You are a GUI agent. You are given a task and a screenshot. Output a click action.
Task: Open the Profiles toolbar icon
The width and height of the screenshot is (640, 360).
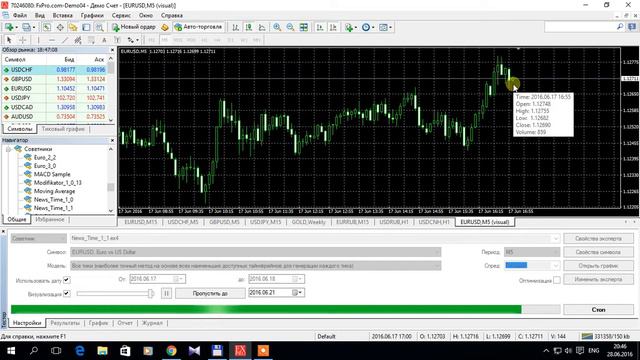coord(27,27)
